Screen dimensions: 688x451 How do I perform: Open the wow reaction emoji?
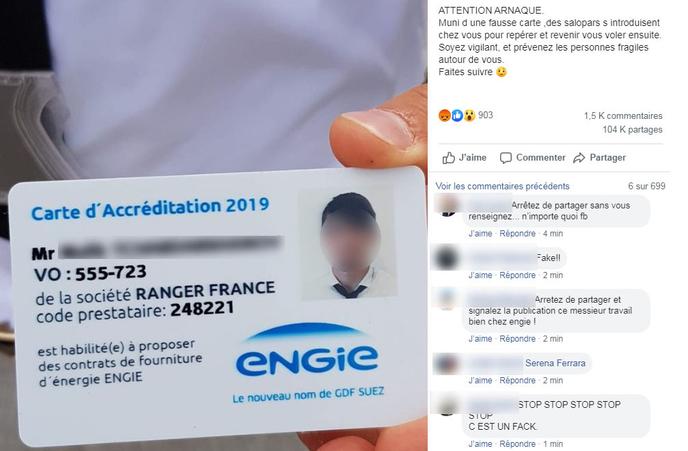coord(469,115)
